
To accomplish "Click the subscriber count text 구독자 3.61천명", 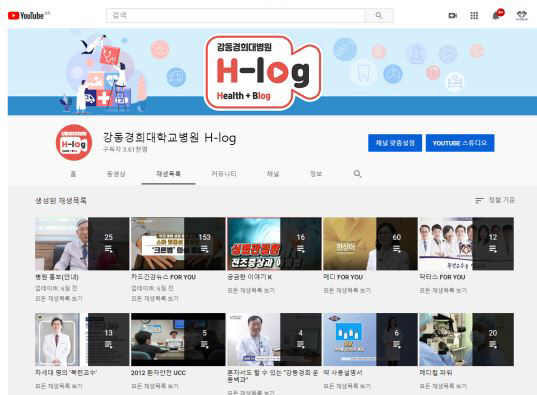I will 125,149.
